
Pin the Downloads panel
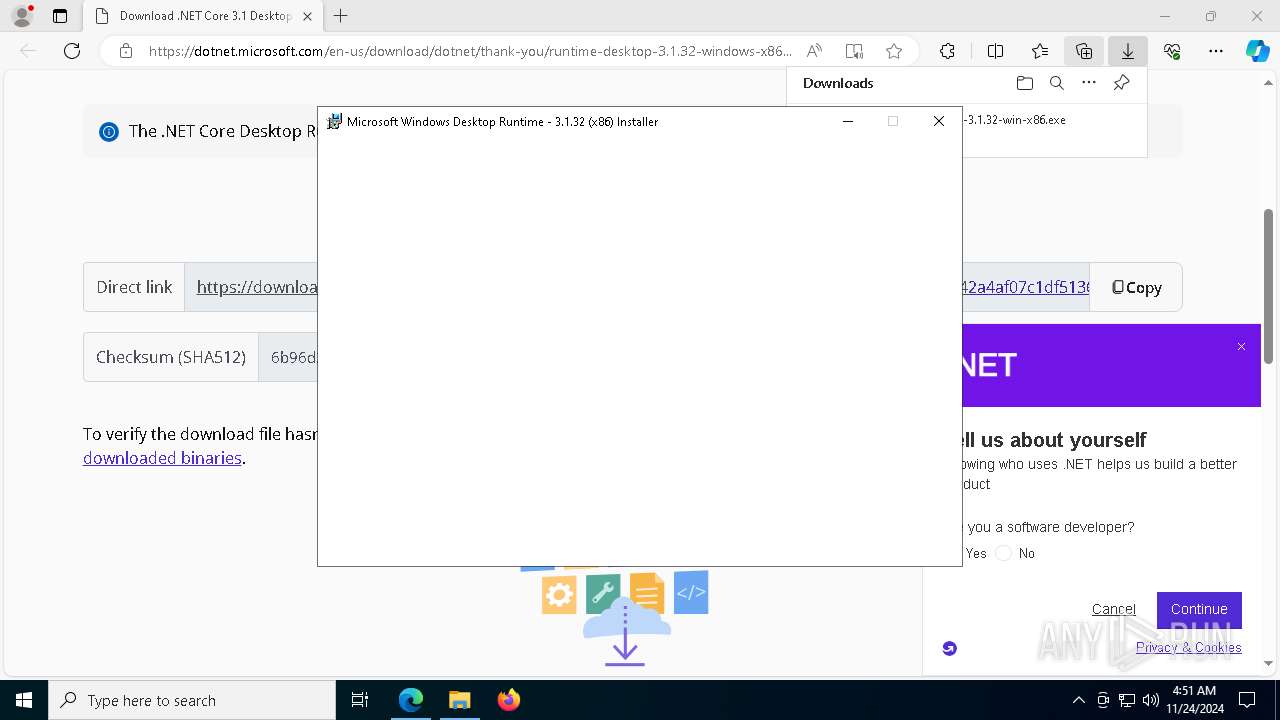point(1122,83)
